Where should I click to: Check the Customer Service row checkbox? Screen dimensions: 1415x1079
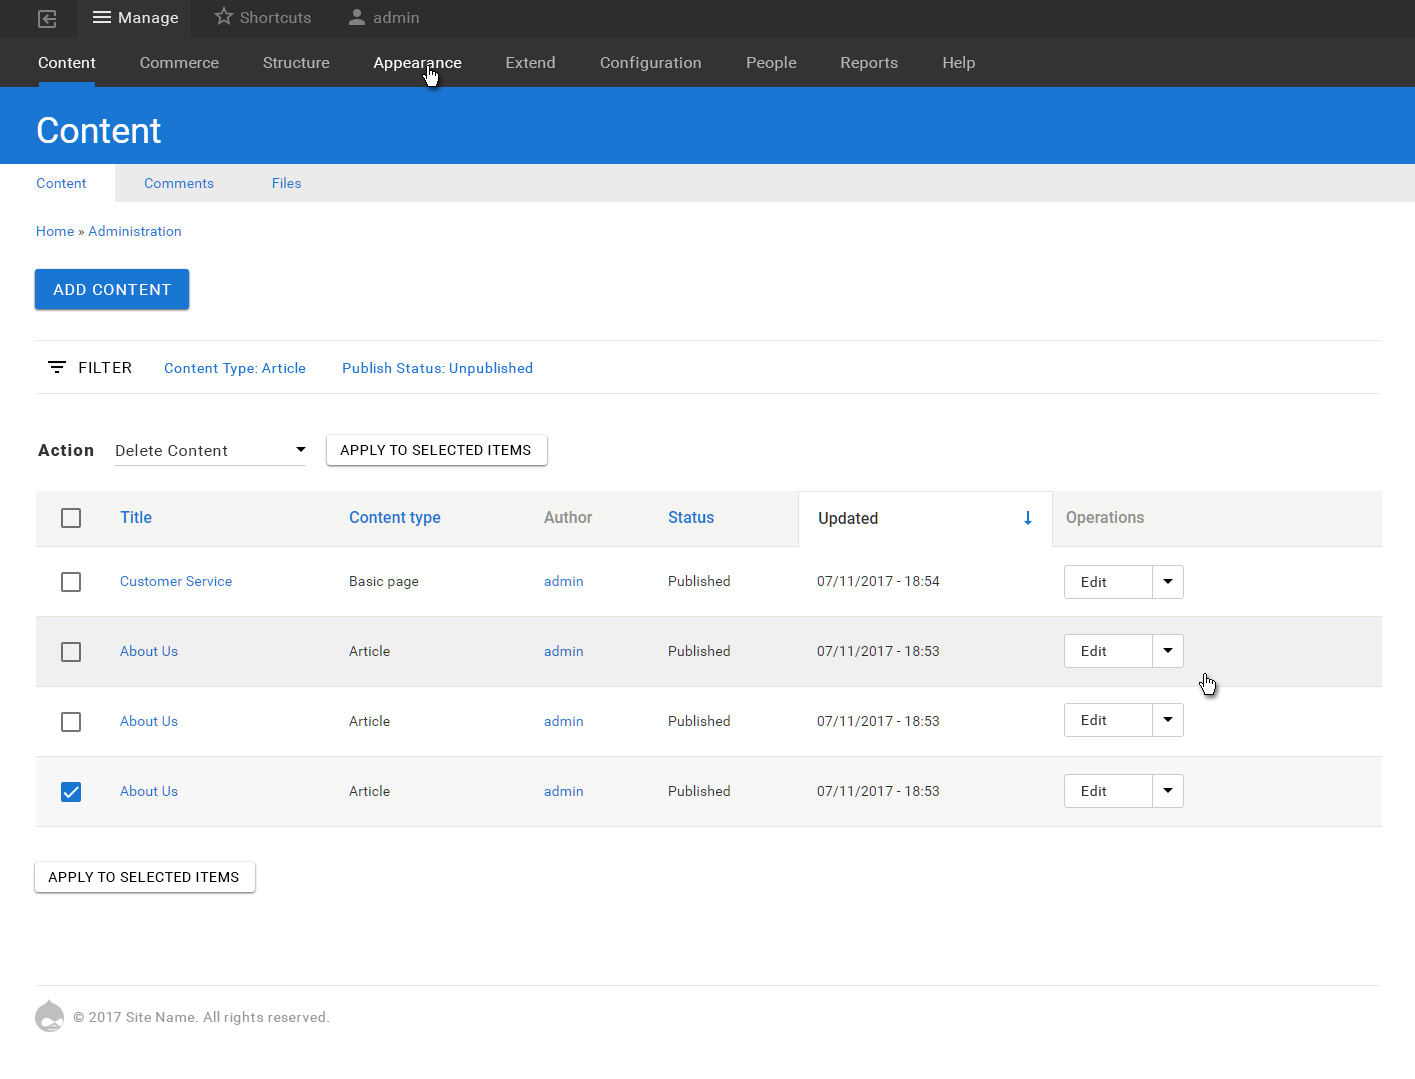pos(71,582)
